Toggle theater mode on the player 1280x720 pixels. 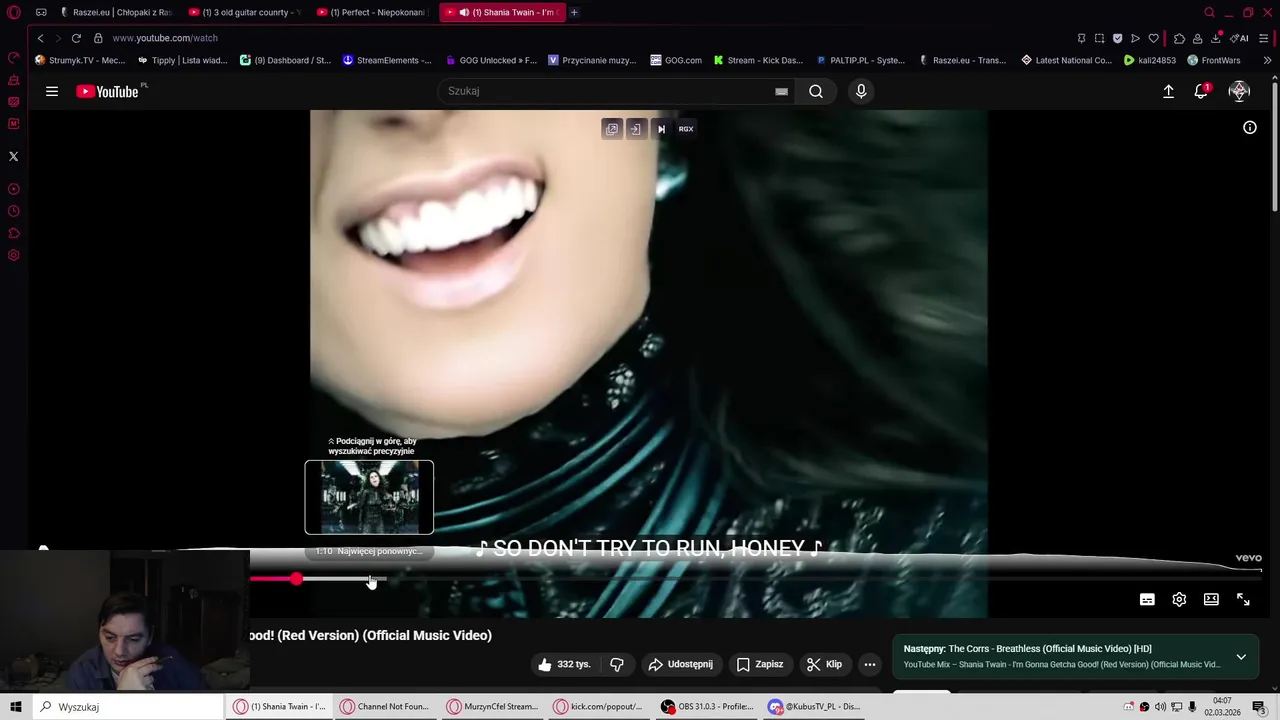tap(1211, 599)
